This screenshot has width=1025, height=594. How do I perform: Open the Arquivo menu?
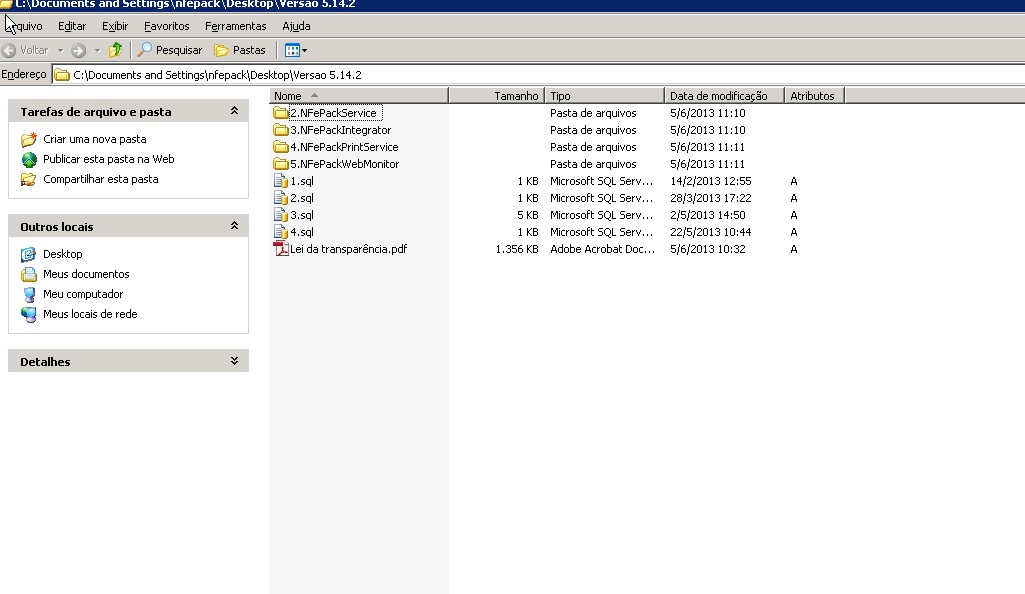[x=23, y=26]
